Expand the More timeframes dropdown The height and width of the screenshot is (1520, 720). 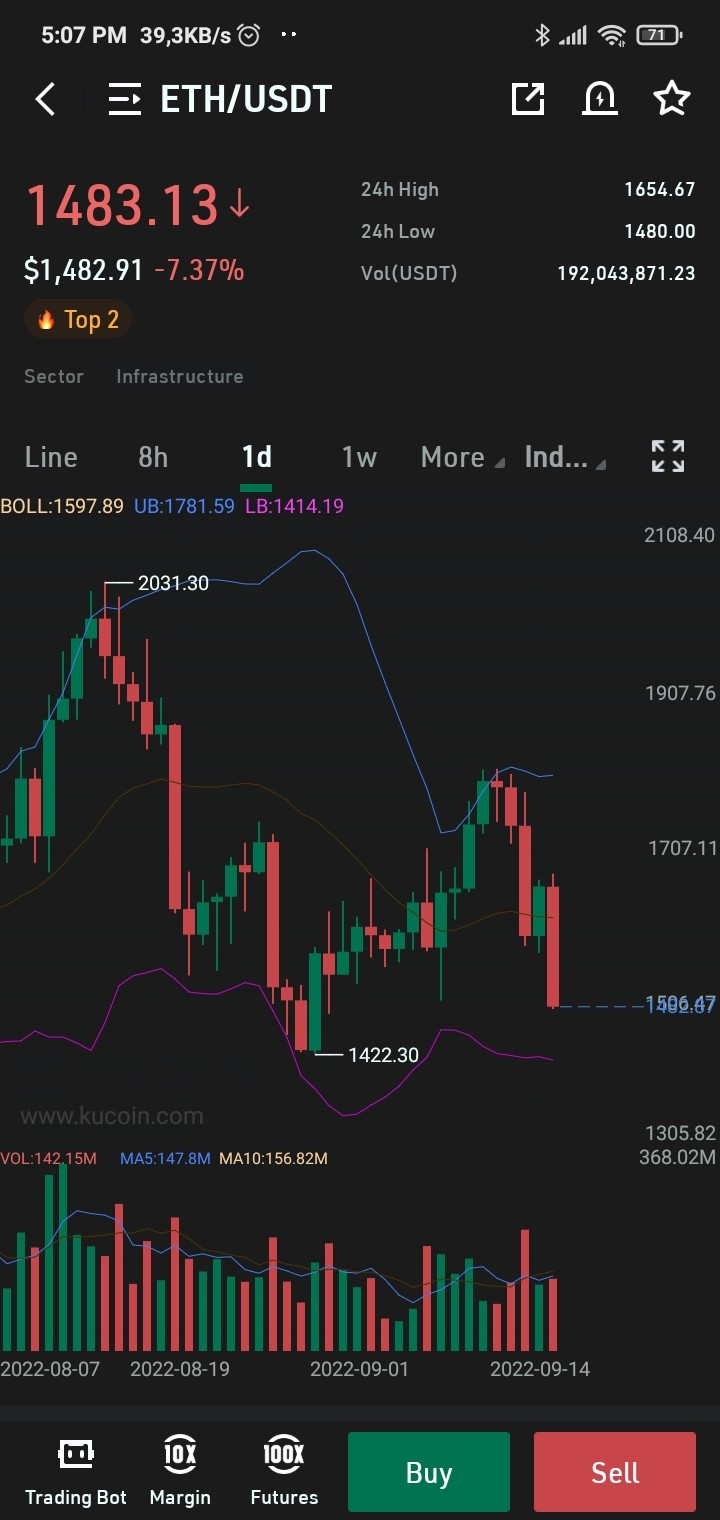458,457
